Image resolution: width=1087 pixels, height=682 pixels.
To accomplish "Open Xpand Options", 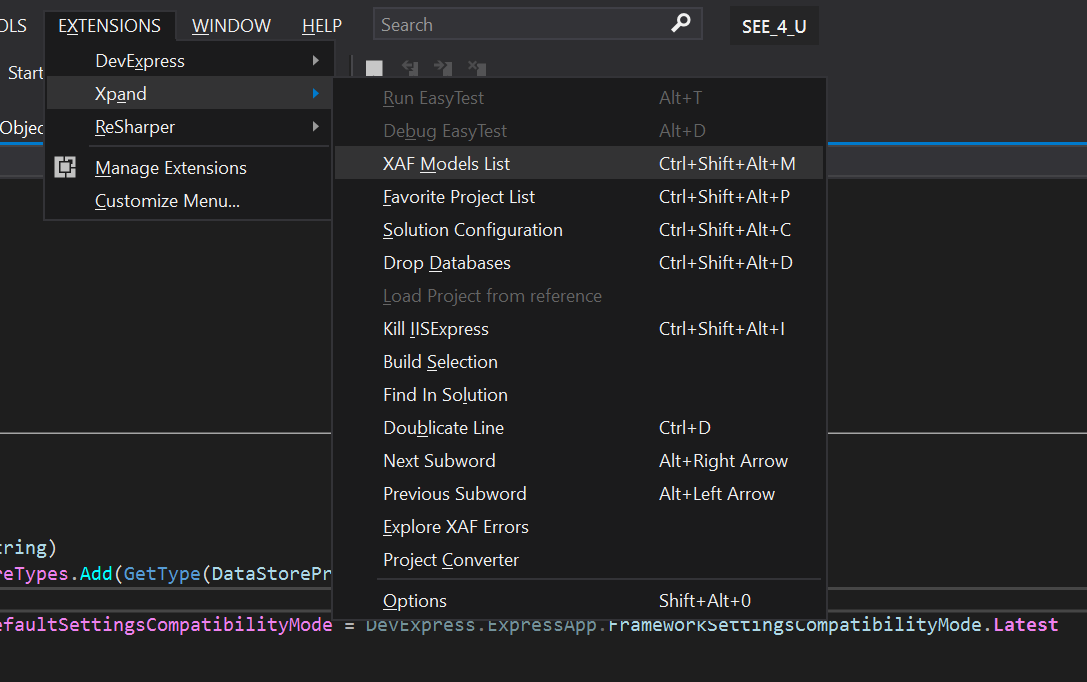I will pos(579,600).
